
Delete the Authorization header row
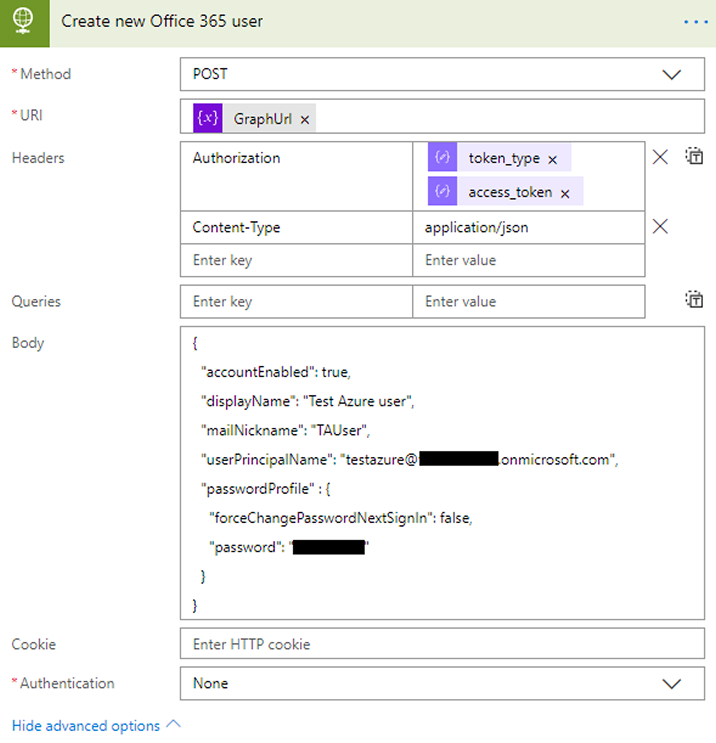click(x=660, y=157)
